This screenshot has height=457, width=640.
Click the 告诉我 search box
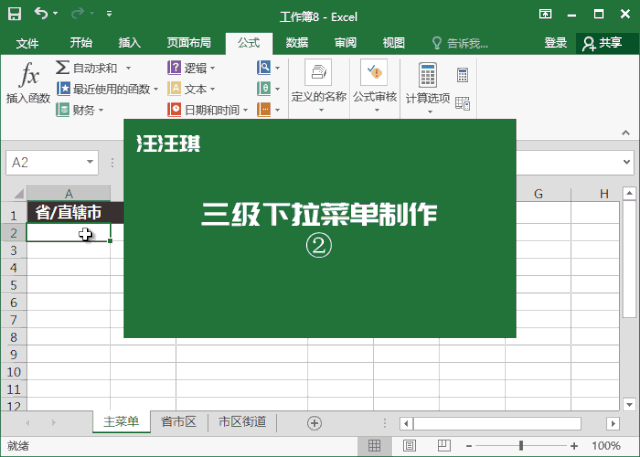coord(460,43)
